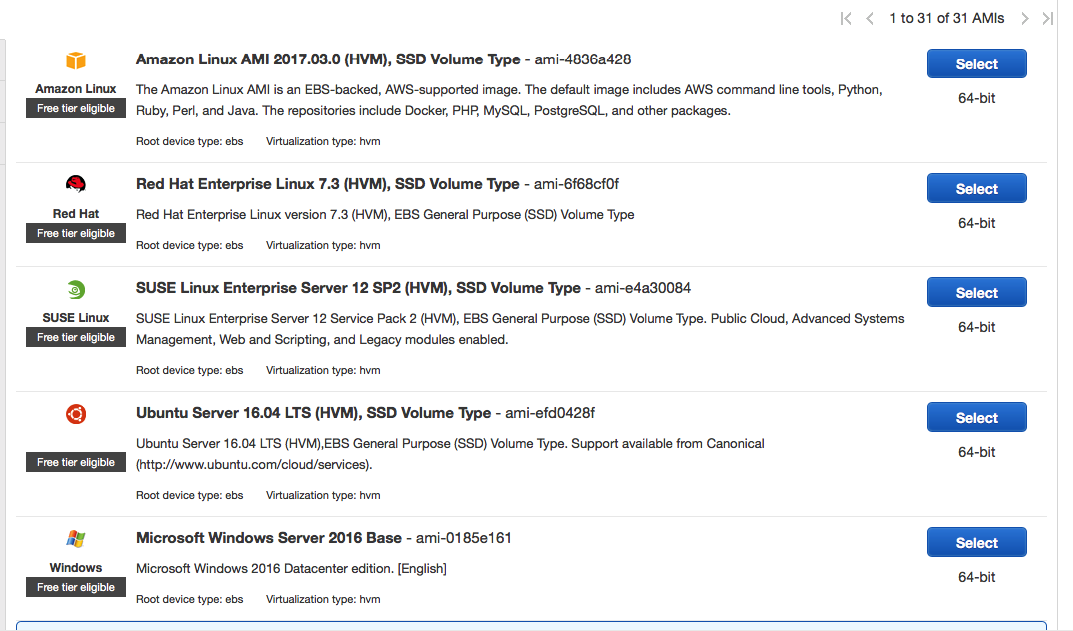Click the ami-4836a428 ID text
The width and height of the screenshot is (1073, 631).
(x=582, y=60)
